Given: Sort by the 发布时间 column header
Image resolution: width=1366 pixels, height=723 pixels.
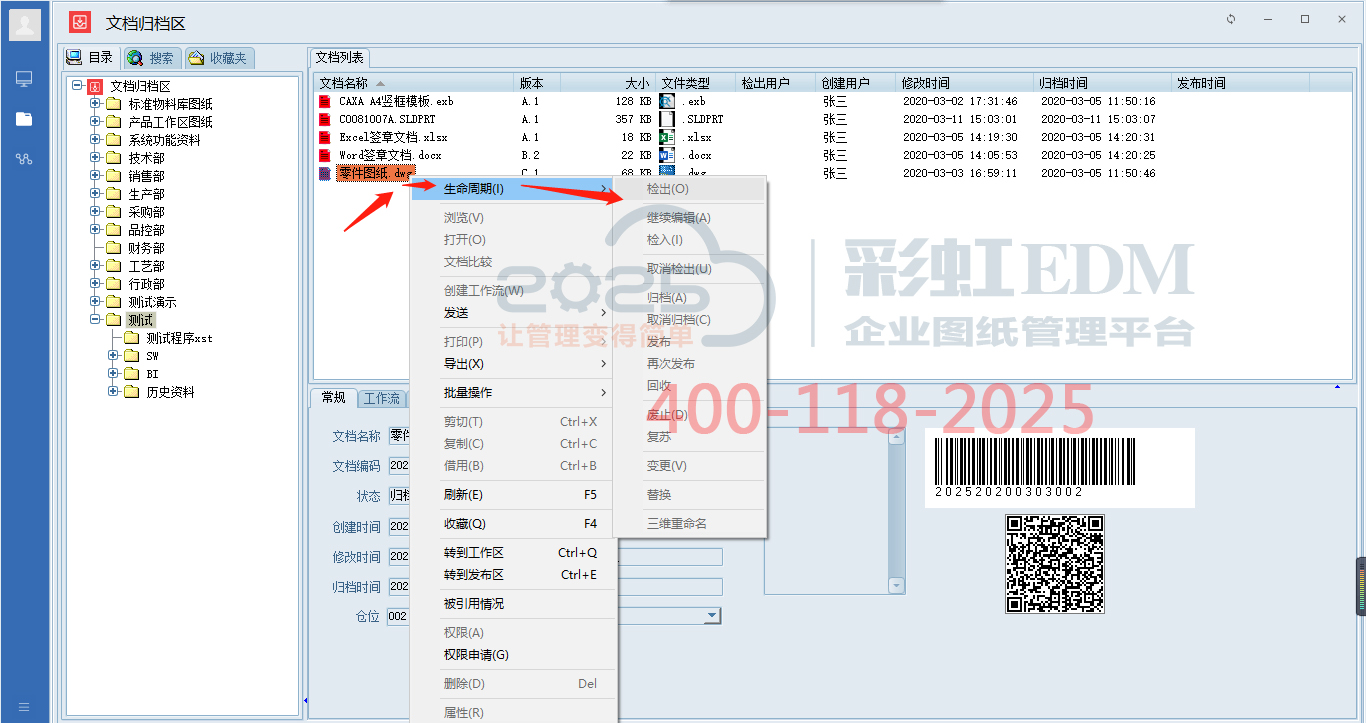Looking at the screenshot, I should 1240,83.
